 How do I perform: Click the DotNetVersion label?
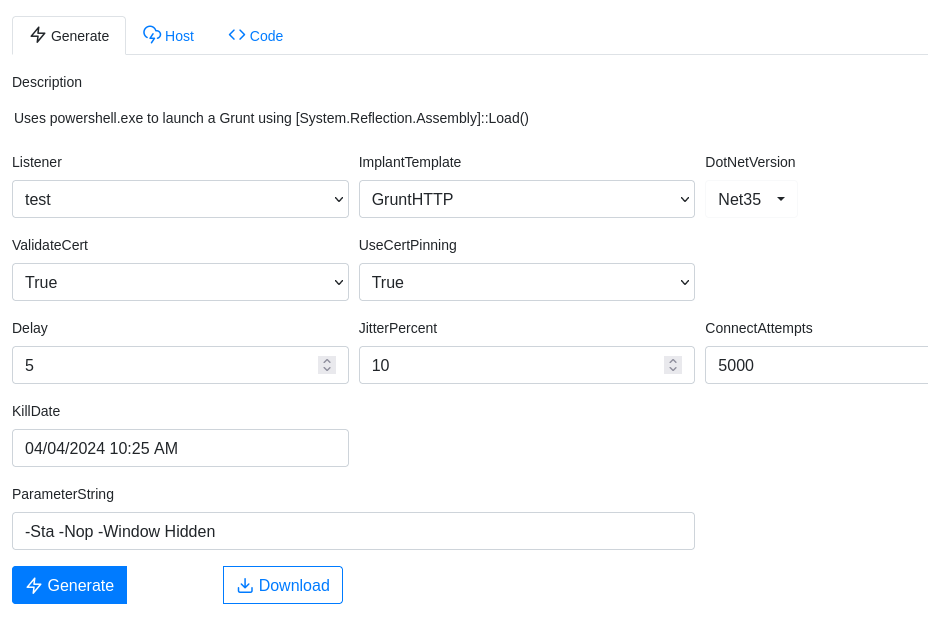750,162
